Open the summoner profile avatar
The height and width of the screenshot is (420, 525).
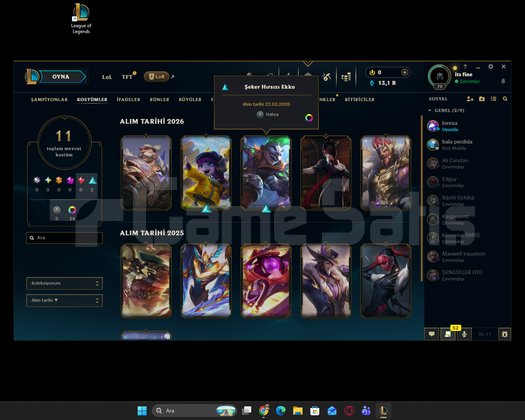point(440,77)
